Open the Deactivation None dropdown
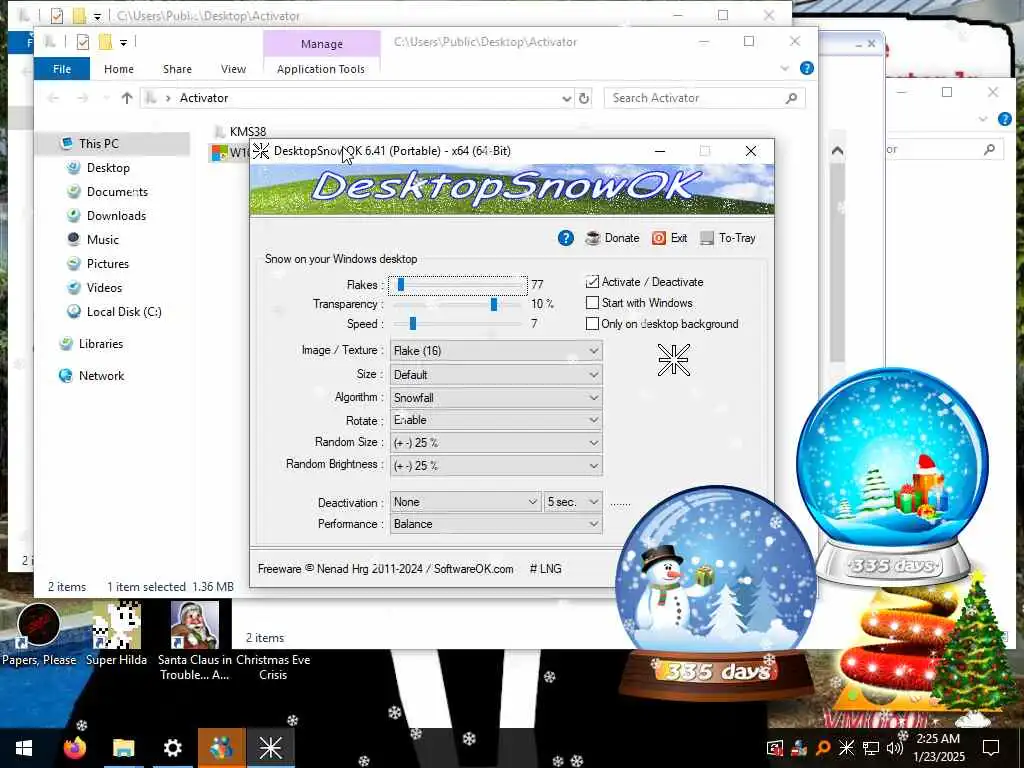 (466, 502)
